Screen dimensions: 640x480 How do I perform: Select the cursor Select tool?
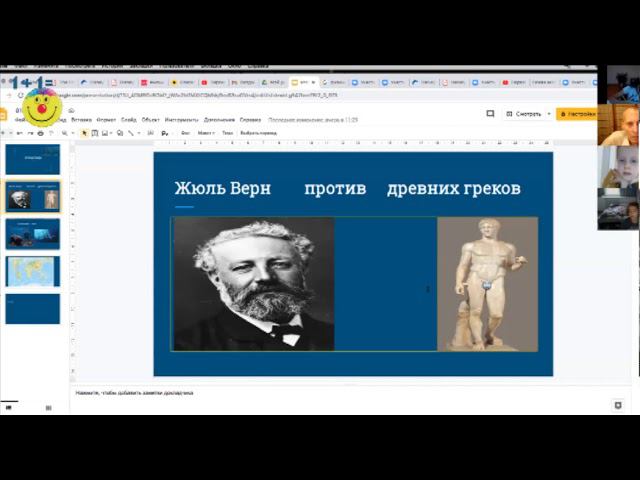[84, 133]
